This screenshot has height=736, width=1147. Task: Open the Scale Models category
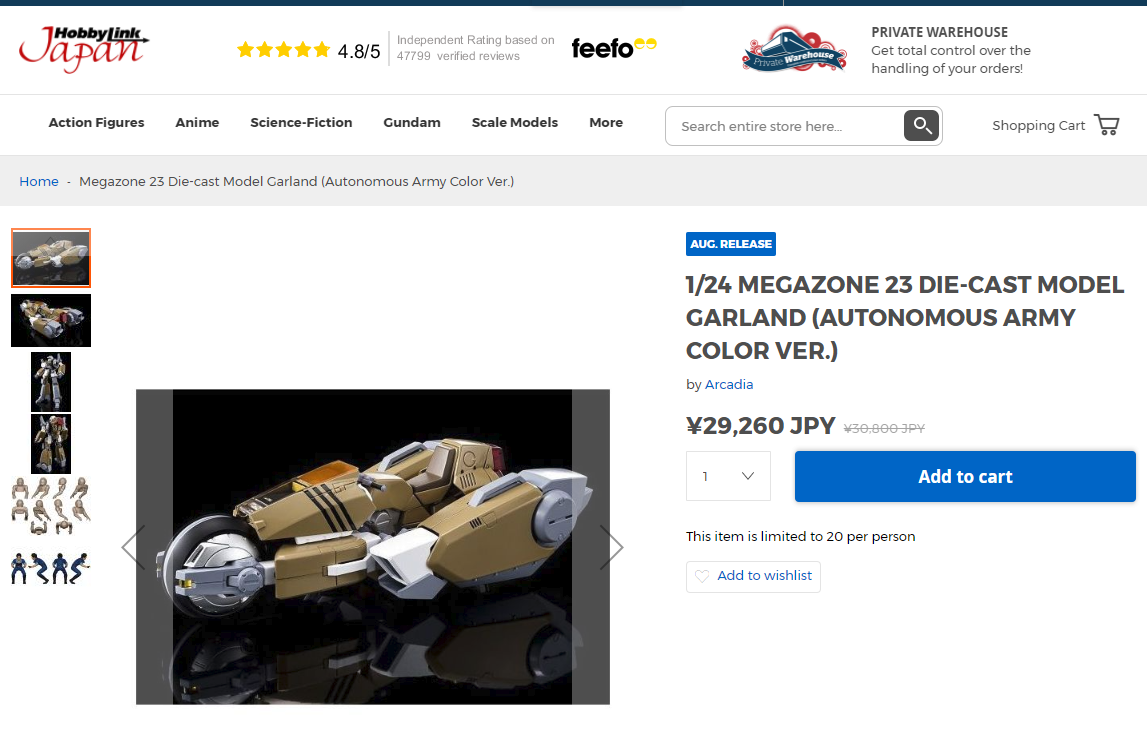(515, 123)
